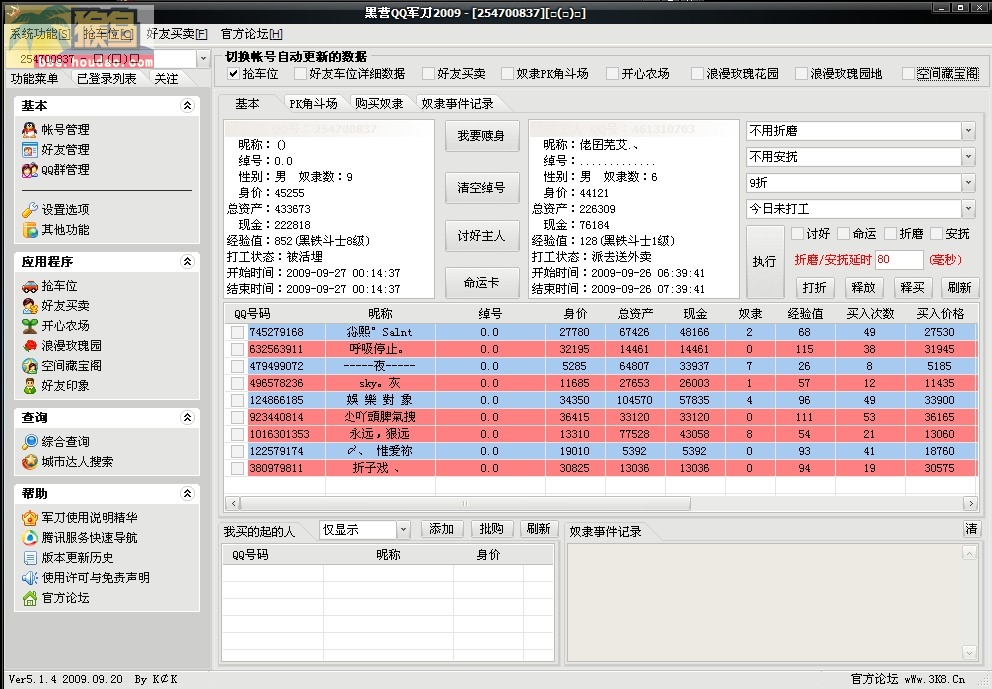Image resolution: width=992 pixels, height=689 pixels.
Task: Launch 抢车位 car icon
Action: (29, 286)
